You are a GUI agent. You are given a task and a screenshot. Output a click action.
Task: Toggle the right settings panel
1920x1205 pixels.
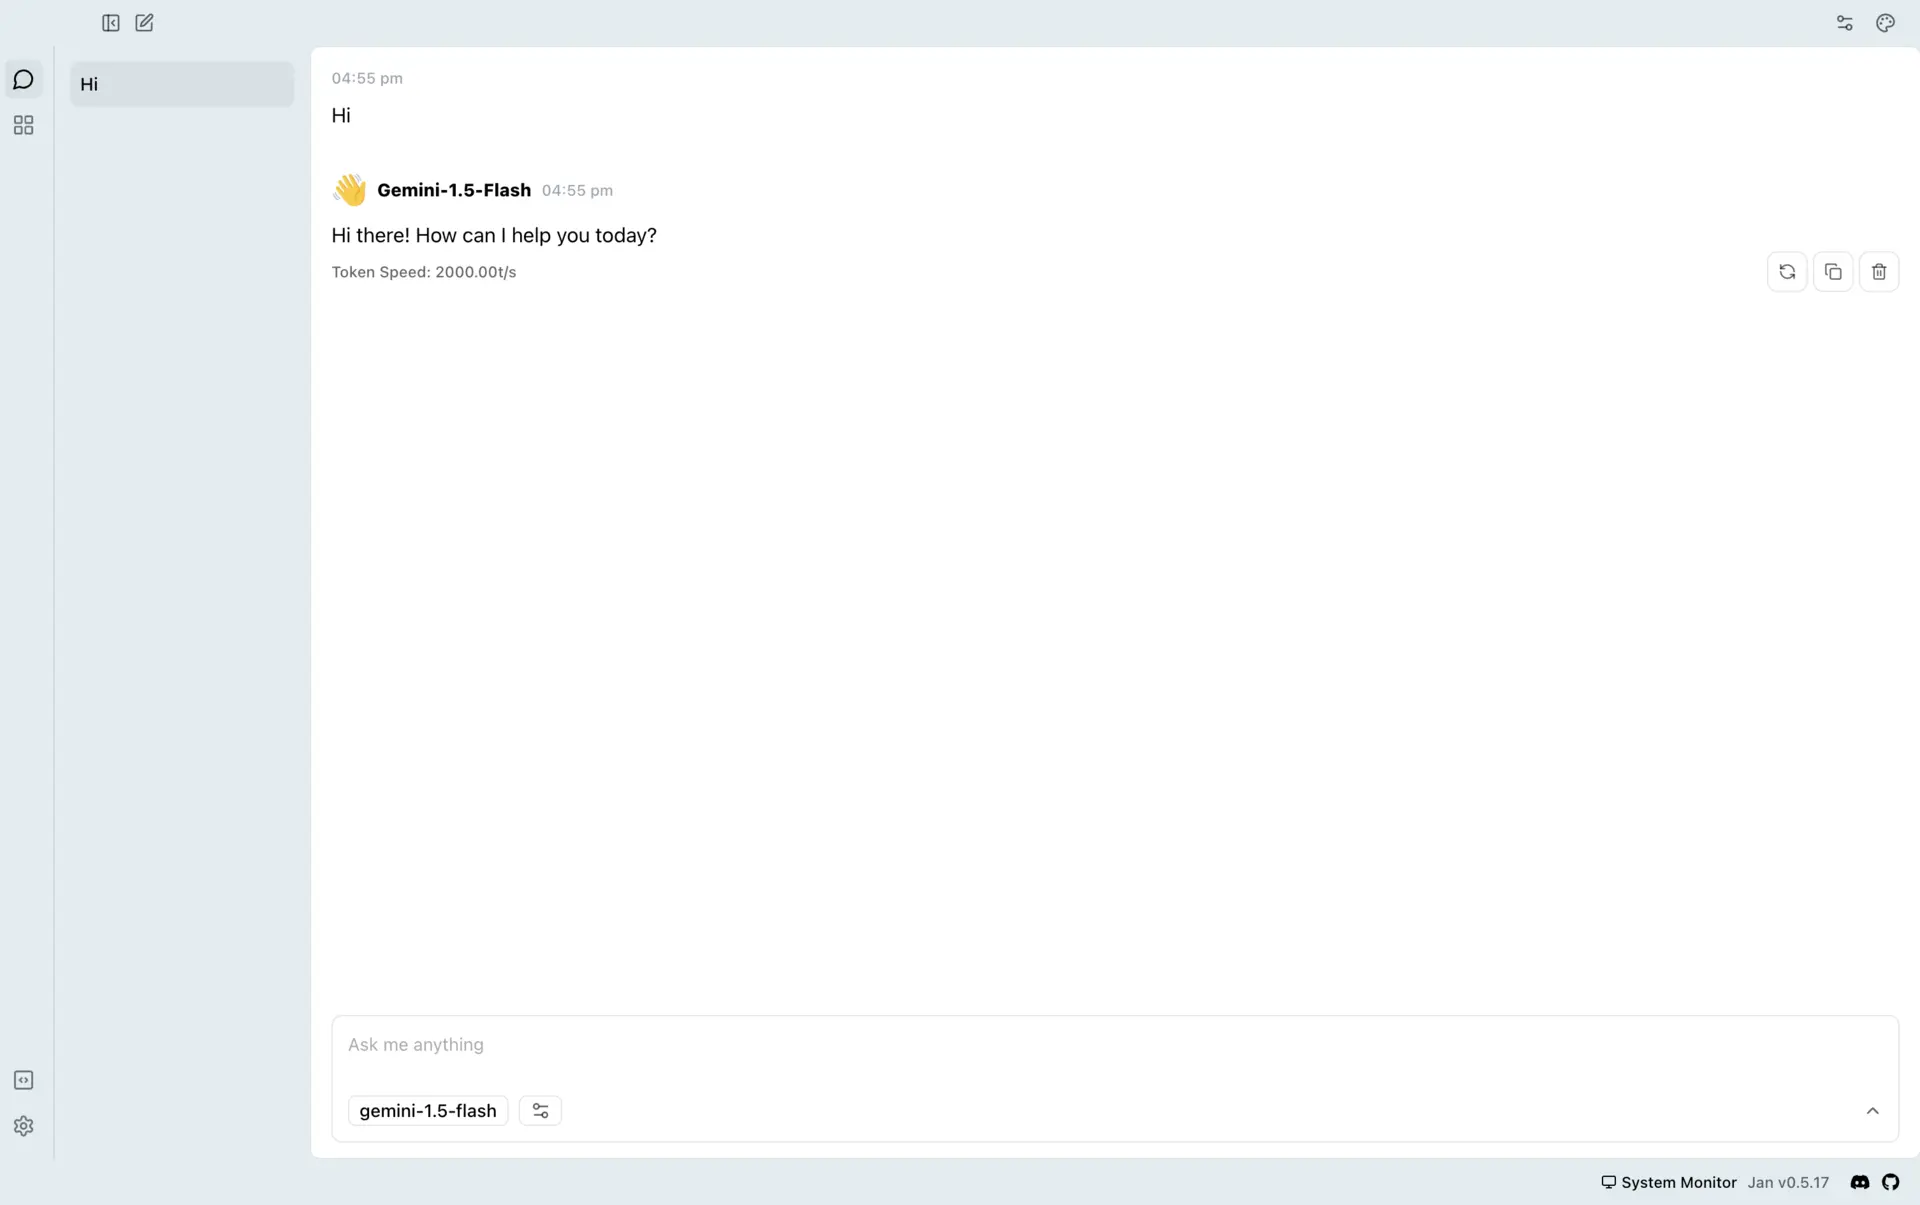pos(1845,23)
